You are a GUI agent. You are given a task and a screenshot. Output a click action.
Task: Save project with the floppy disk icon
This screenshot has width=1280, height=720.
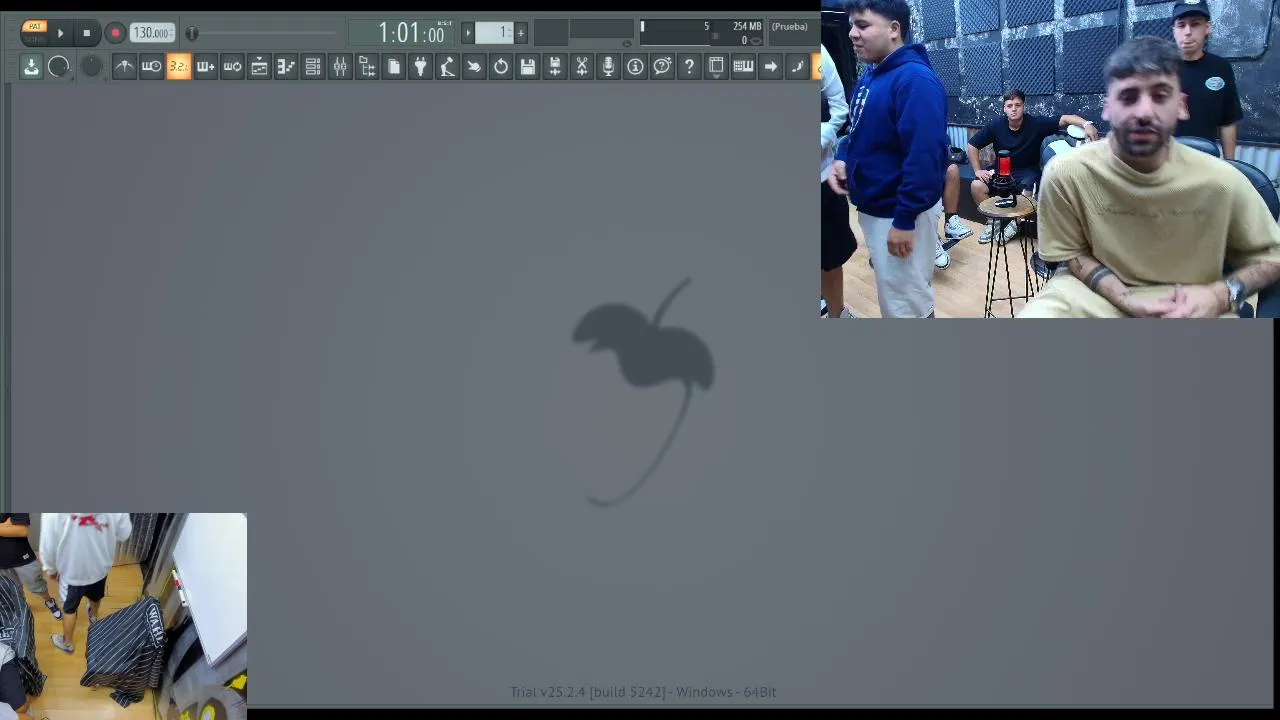[x=528, y=66]
